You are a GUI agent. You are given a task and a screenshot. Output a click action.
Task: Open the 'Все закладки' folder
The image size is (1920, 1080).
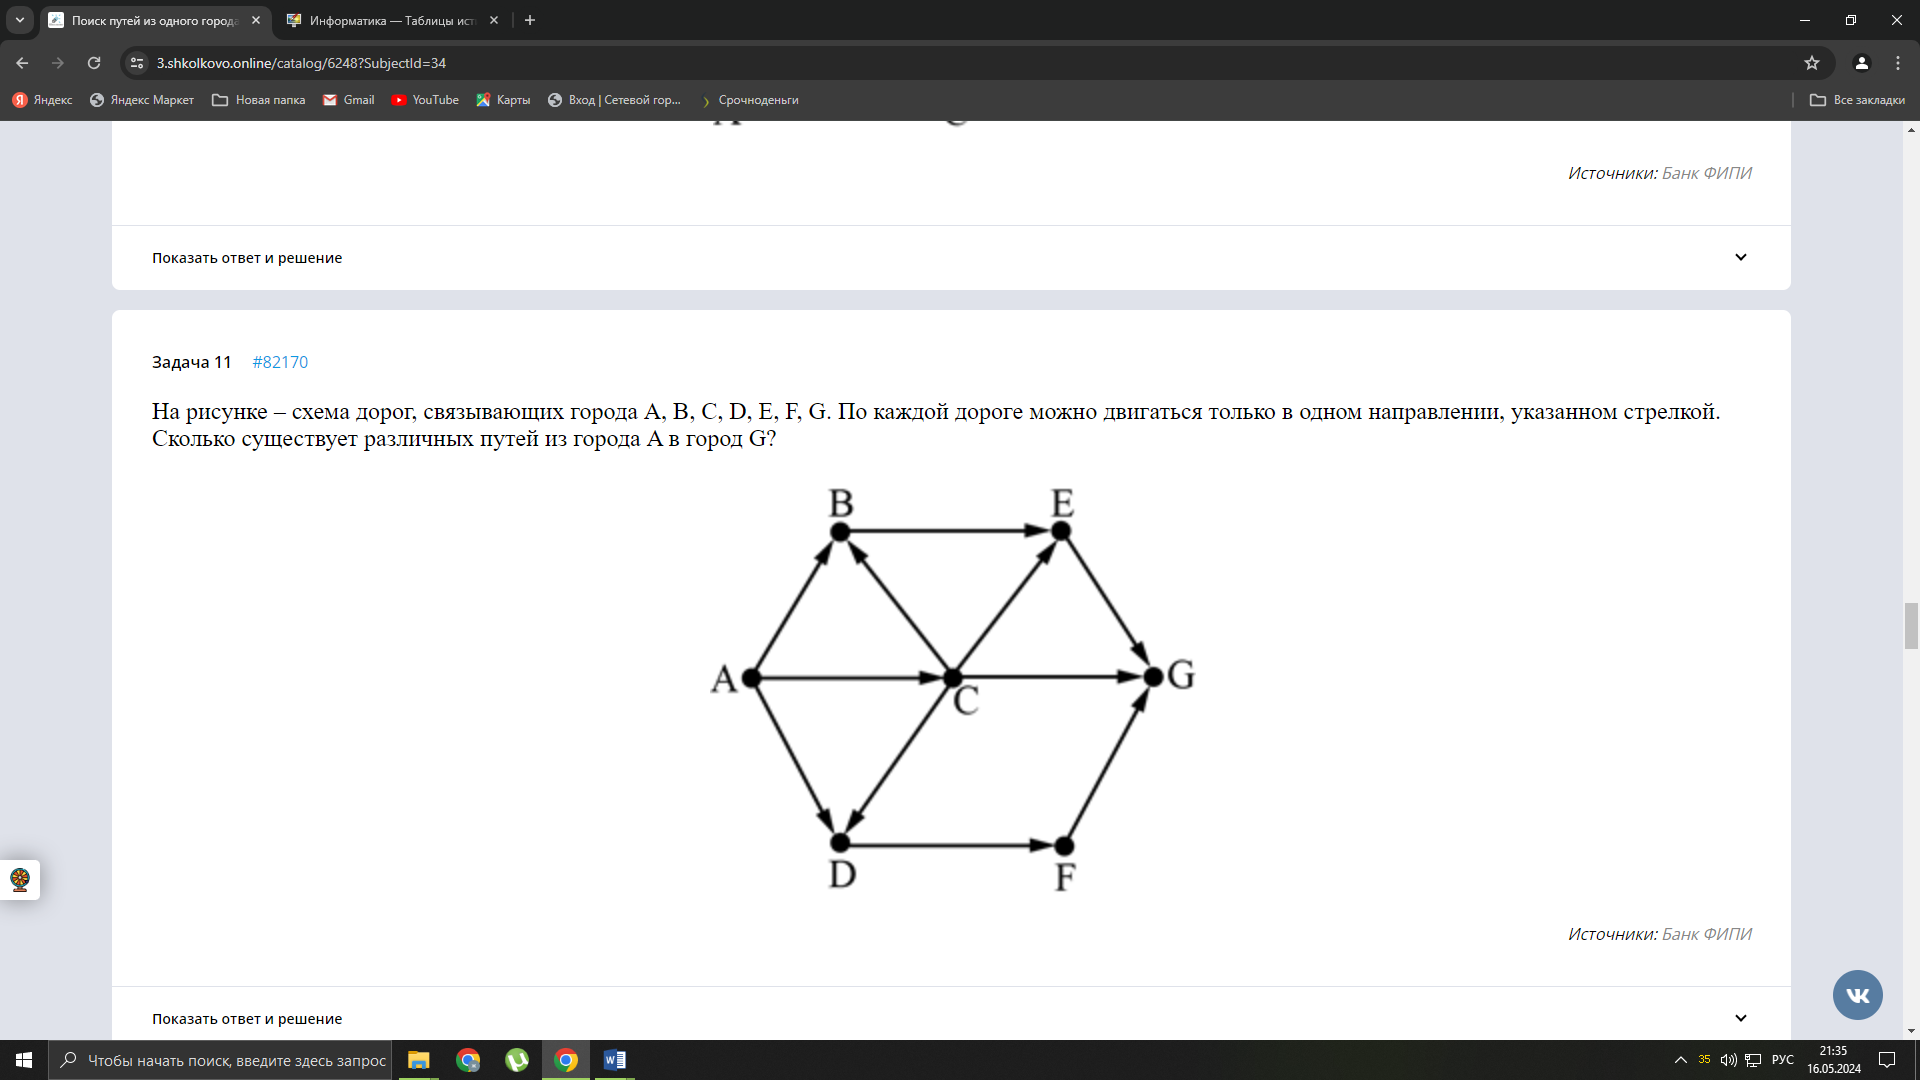[1858, 100]
